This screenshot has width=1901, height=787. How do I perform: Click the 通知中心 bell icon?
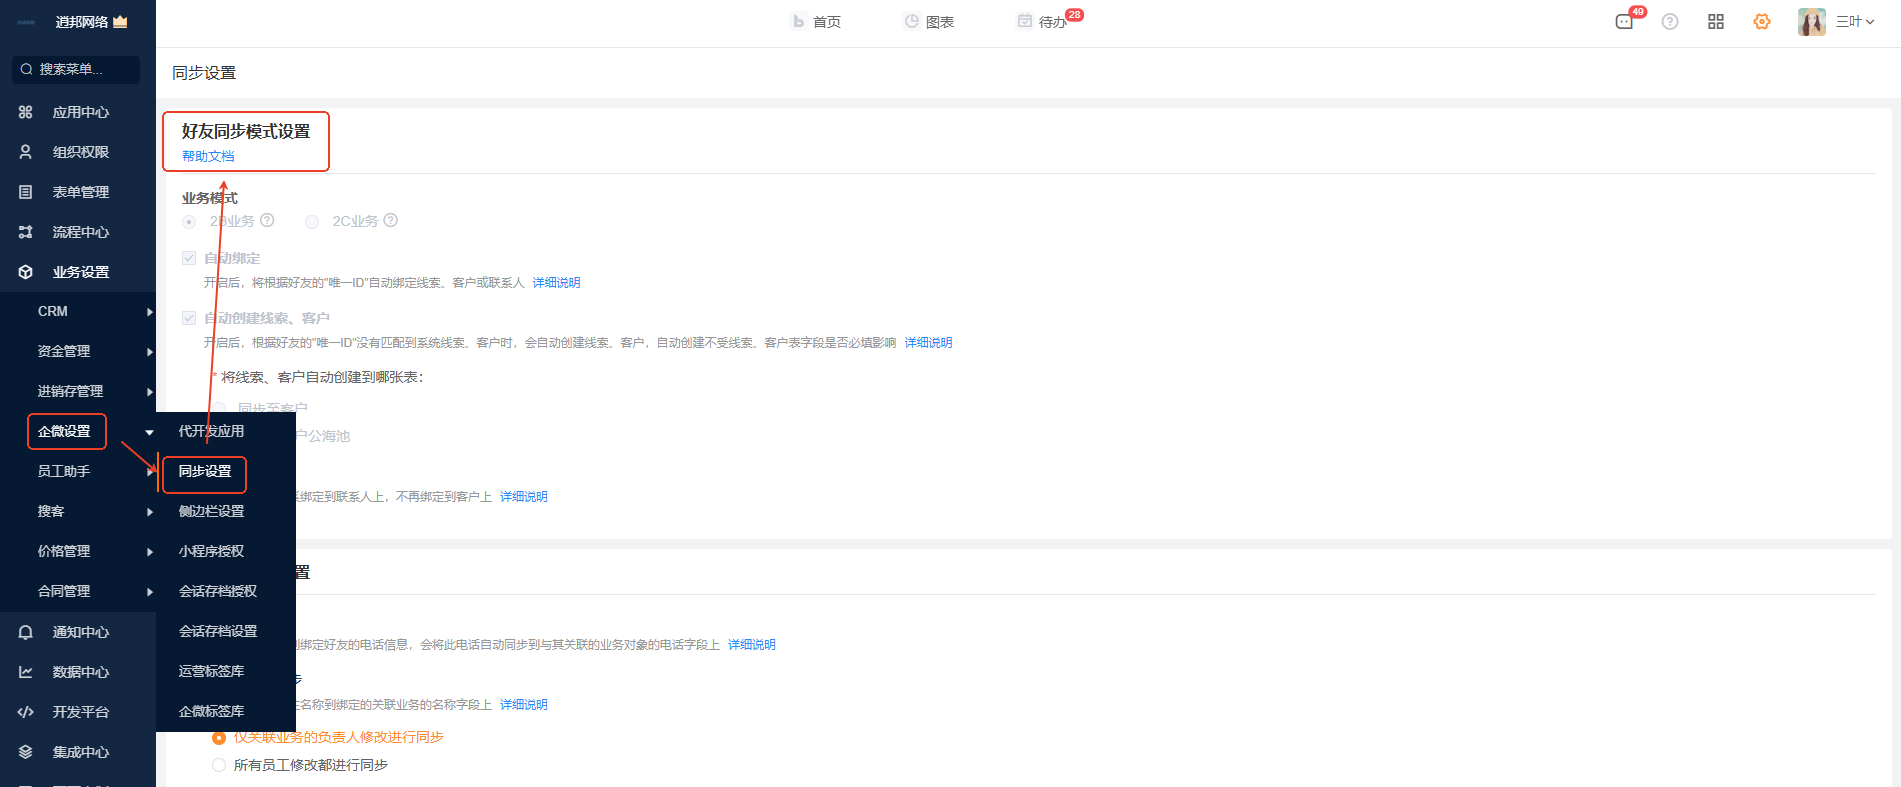(x=26, y=632)
